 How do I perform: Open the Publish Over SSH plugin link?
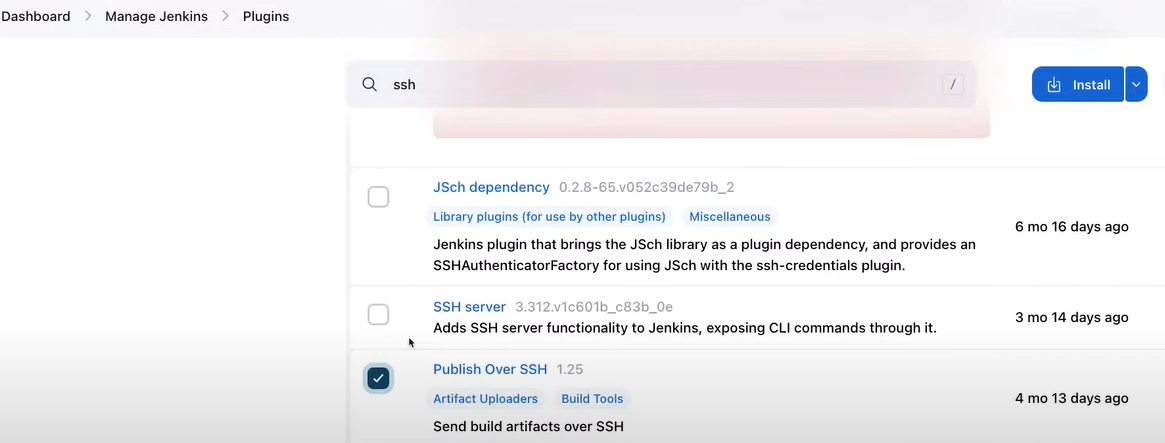[490, 369]
